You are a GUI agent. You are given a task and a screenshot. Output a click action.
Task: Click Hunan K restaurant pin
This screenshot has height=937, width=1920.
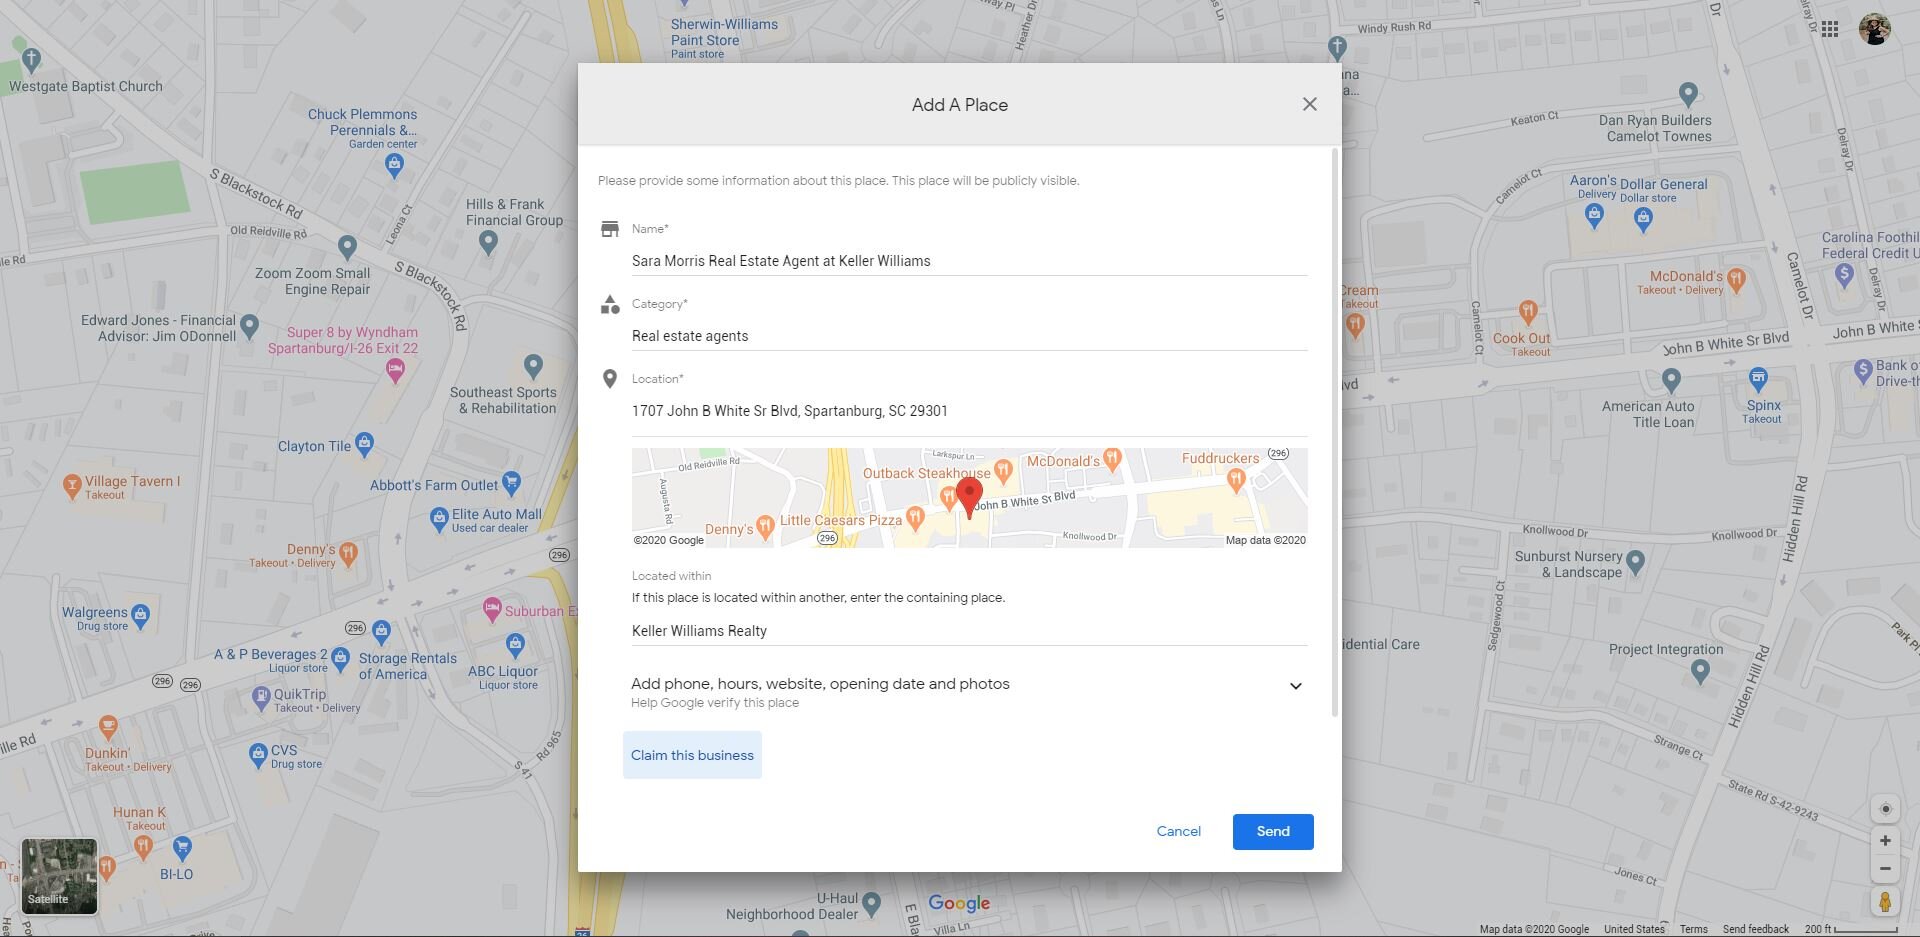point(143,848)
